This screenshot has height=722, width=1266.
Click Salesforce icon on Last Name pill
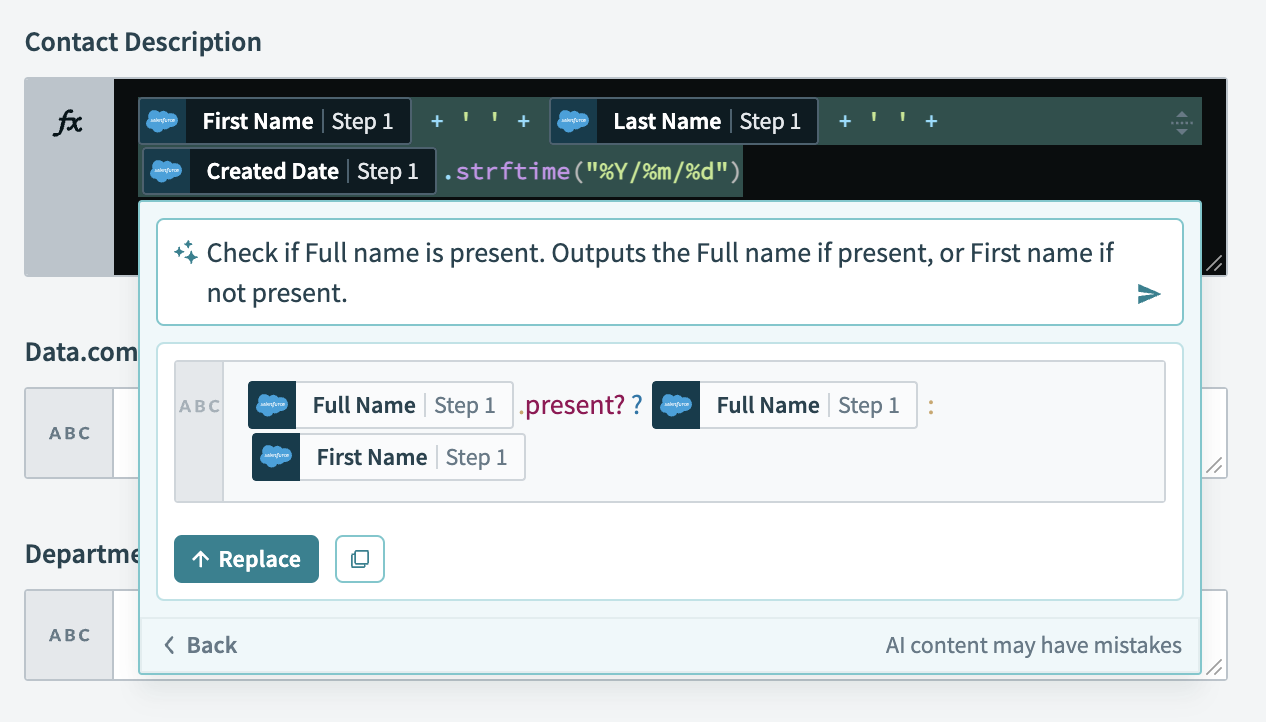[x=573, y=121]
